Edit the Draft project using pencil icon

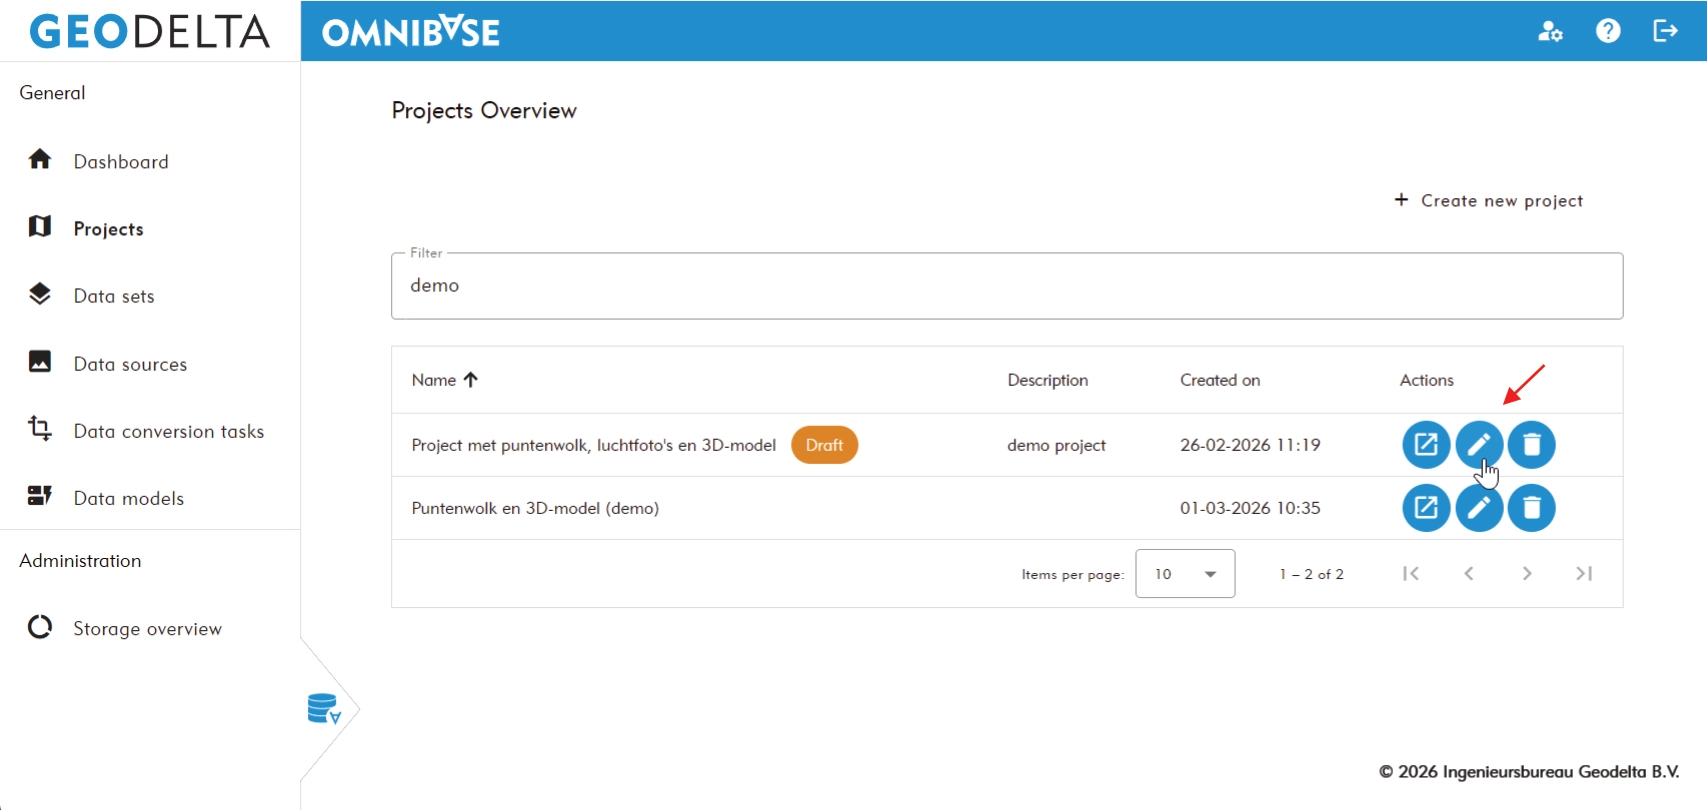(x=1479, y=445)
